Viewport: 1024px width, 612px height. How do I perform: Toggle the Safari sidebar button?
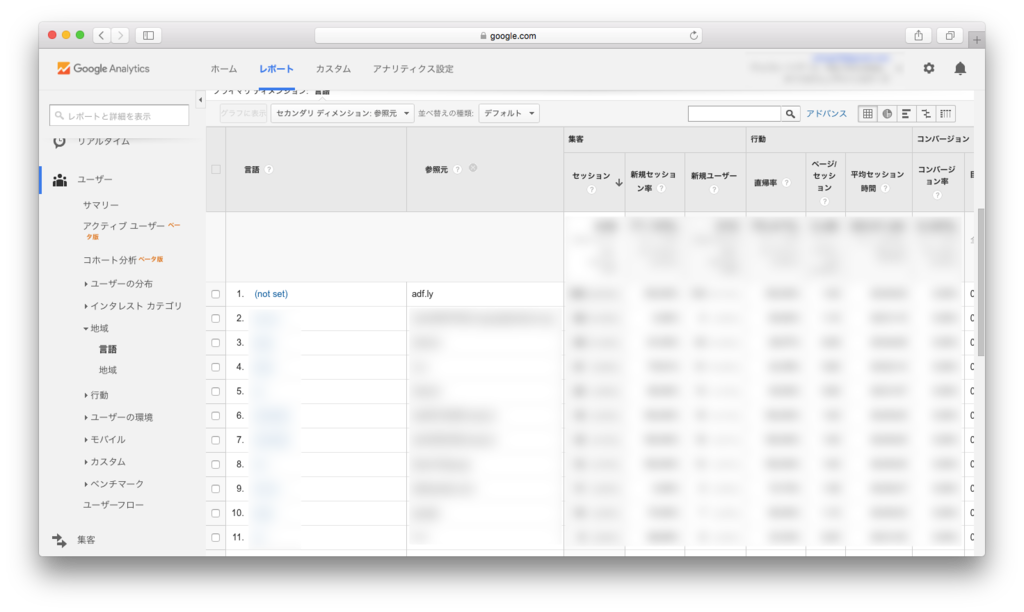[148, 35]
